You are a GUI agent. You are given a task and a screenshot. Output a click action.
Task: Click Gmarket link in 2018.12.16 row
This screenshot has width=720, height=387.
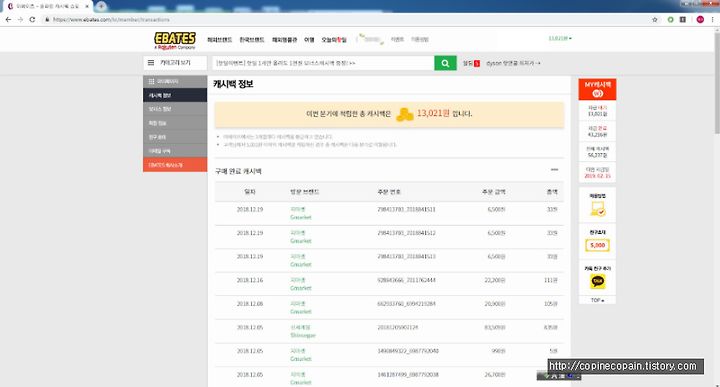coord(301,288)
